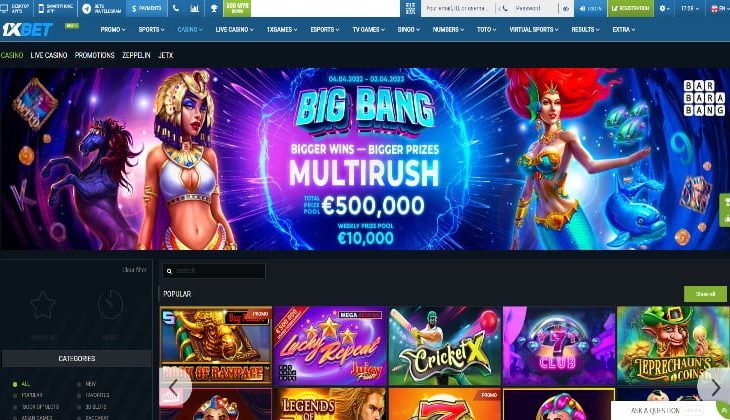The width and height of the screenshot is (730, 420).
Task: Click the phone callback icon in top bar
Action: 176,8
